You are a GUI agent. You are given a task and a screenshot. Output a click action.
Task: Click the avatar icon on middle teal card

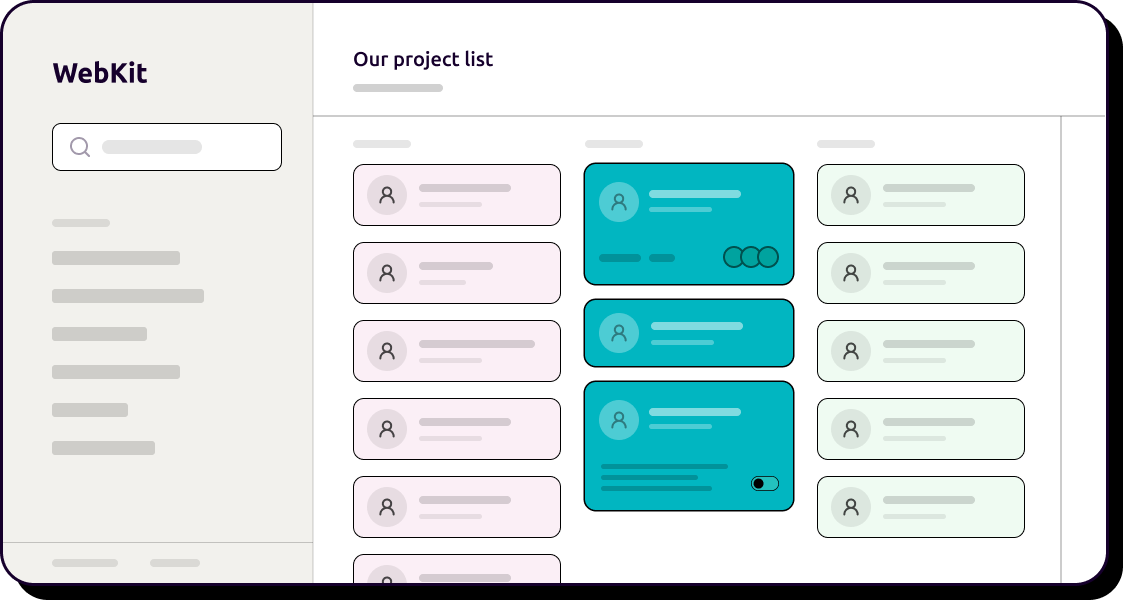point(619,333)
